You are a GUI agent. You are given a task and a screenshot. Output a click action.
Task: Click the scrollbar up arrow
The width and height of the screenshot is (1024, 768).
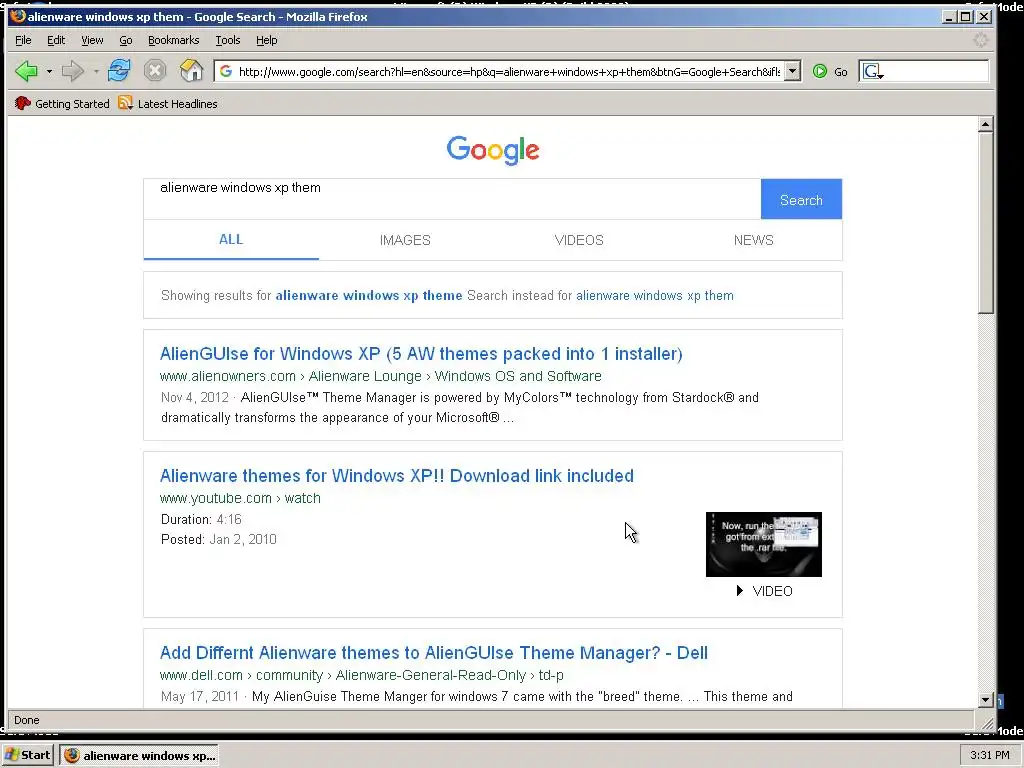tap(986, 124)
